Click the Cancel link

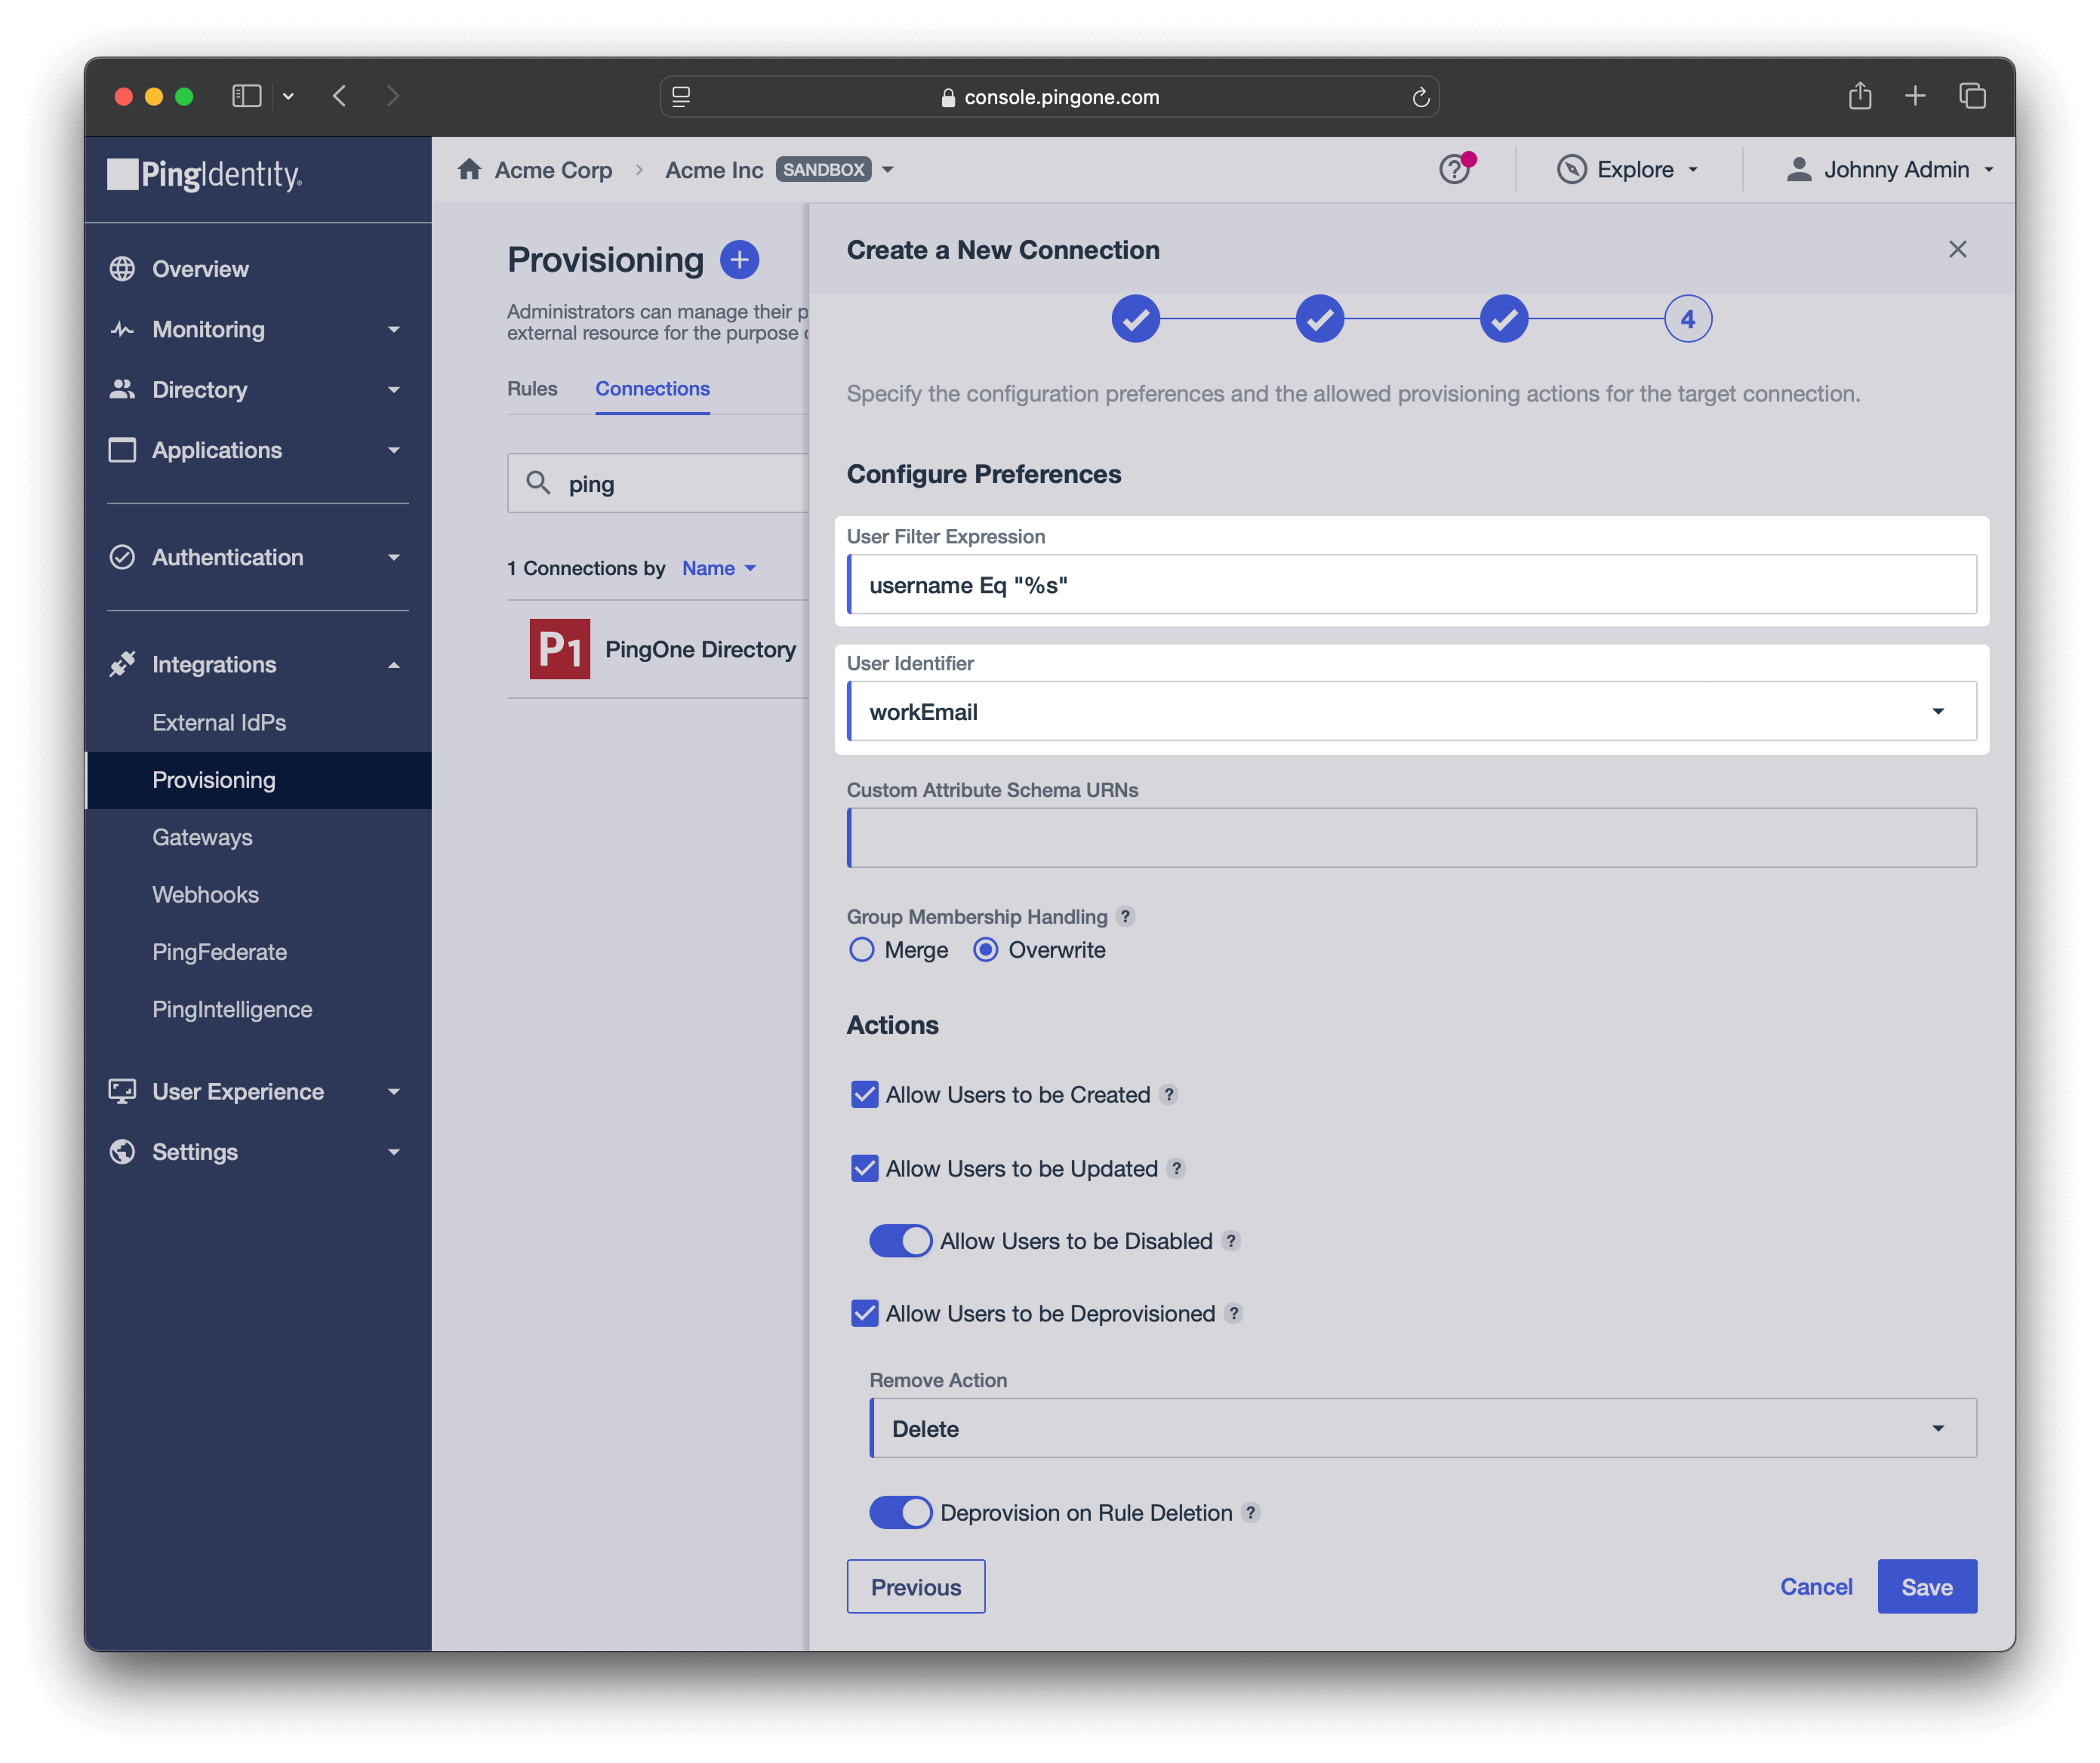point(1816,1586)
